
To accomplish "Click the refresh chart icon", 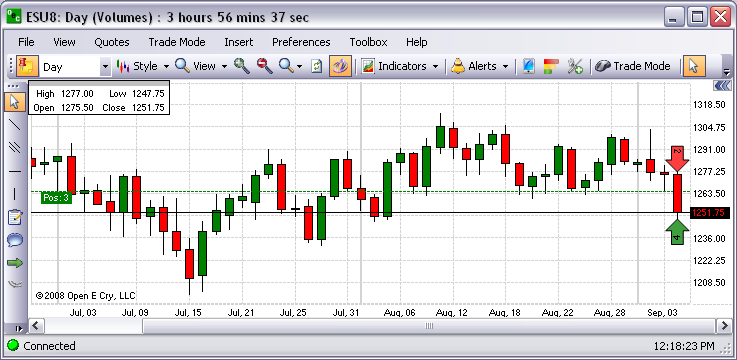I will point(317,66).
